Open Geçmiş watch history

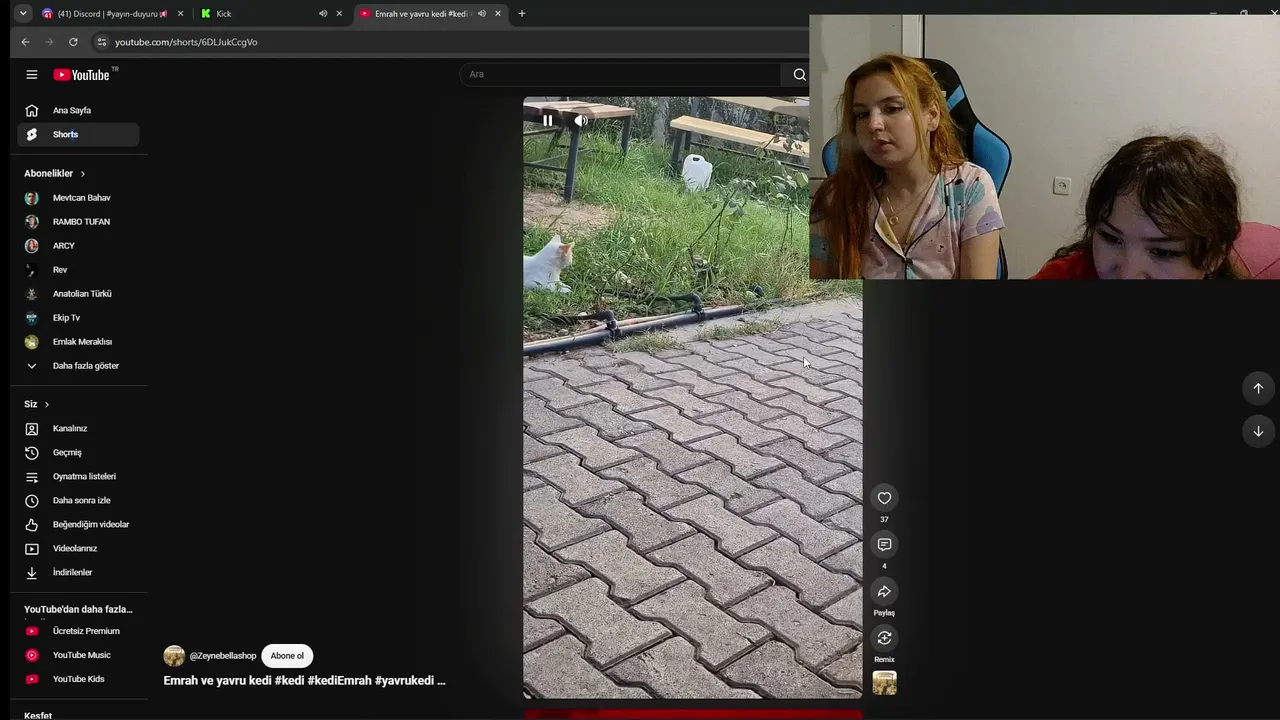[x=79, y=453]
